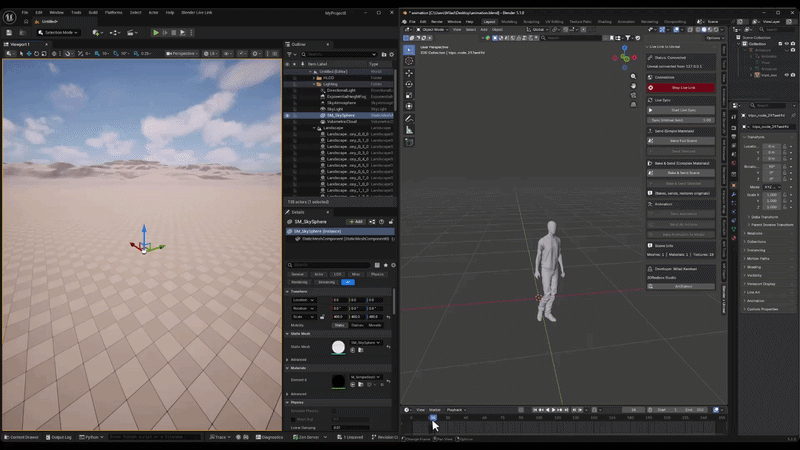The height and width of the screenshot is (450, 800).
Task: Toggle the Simulate Physics checkbox
Action: pyautogui.click(x=334, y=411)
